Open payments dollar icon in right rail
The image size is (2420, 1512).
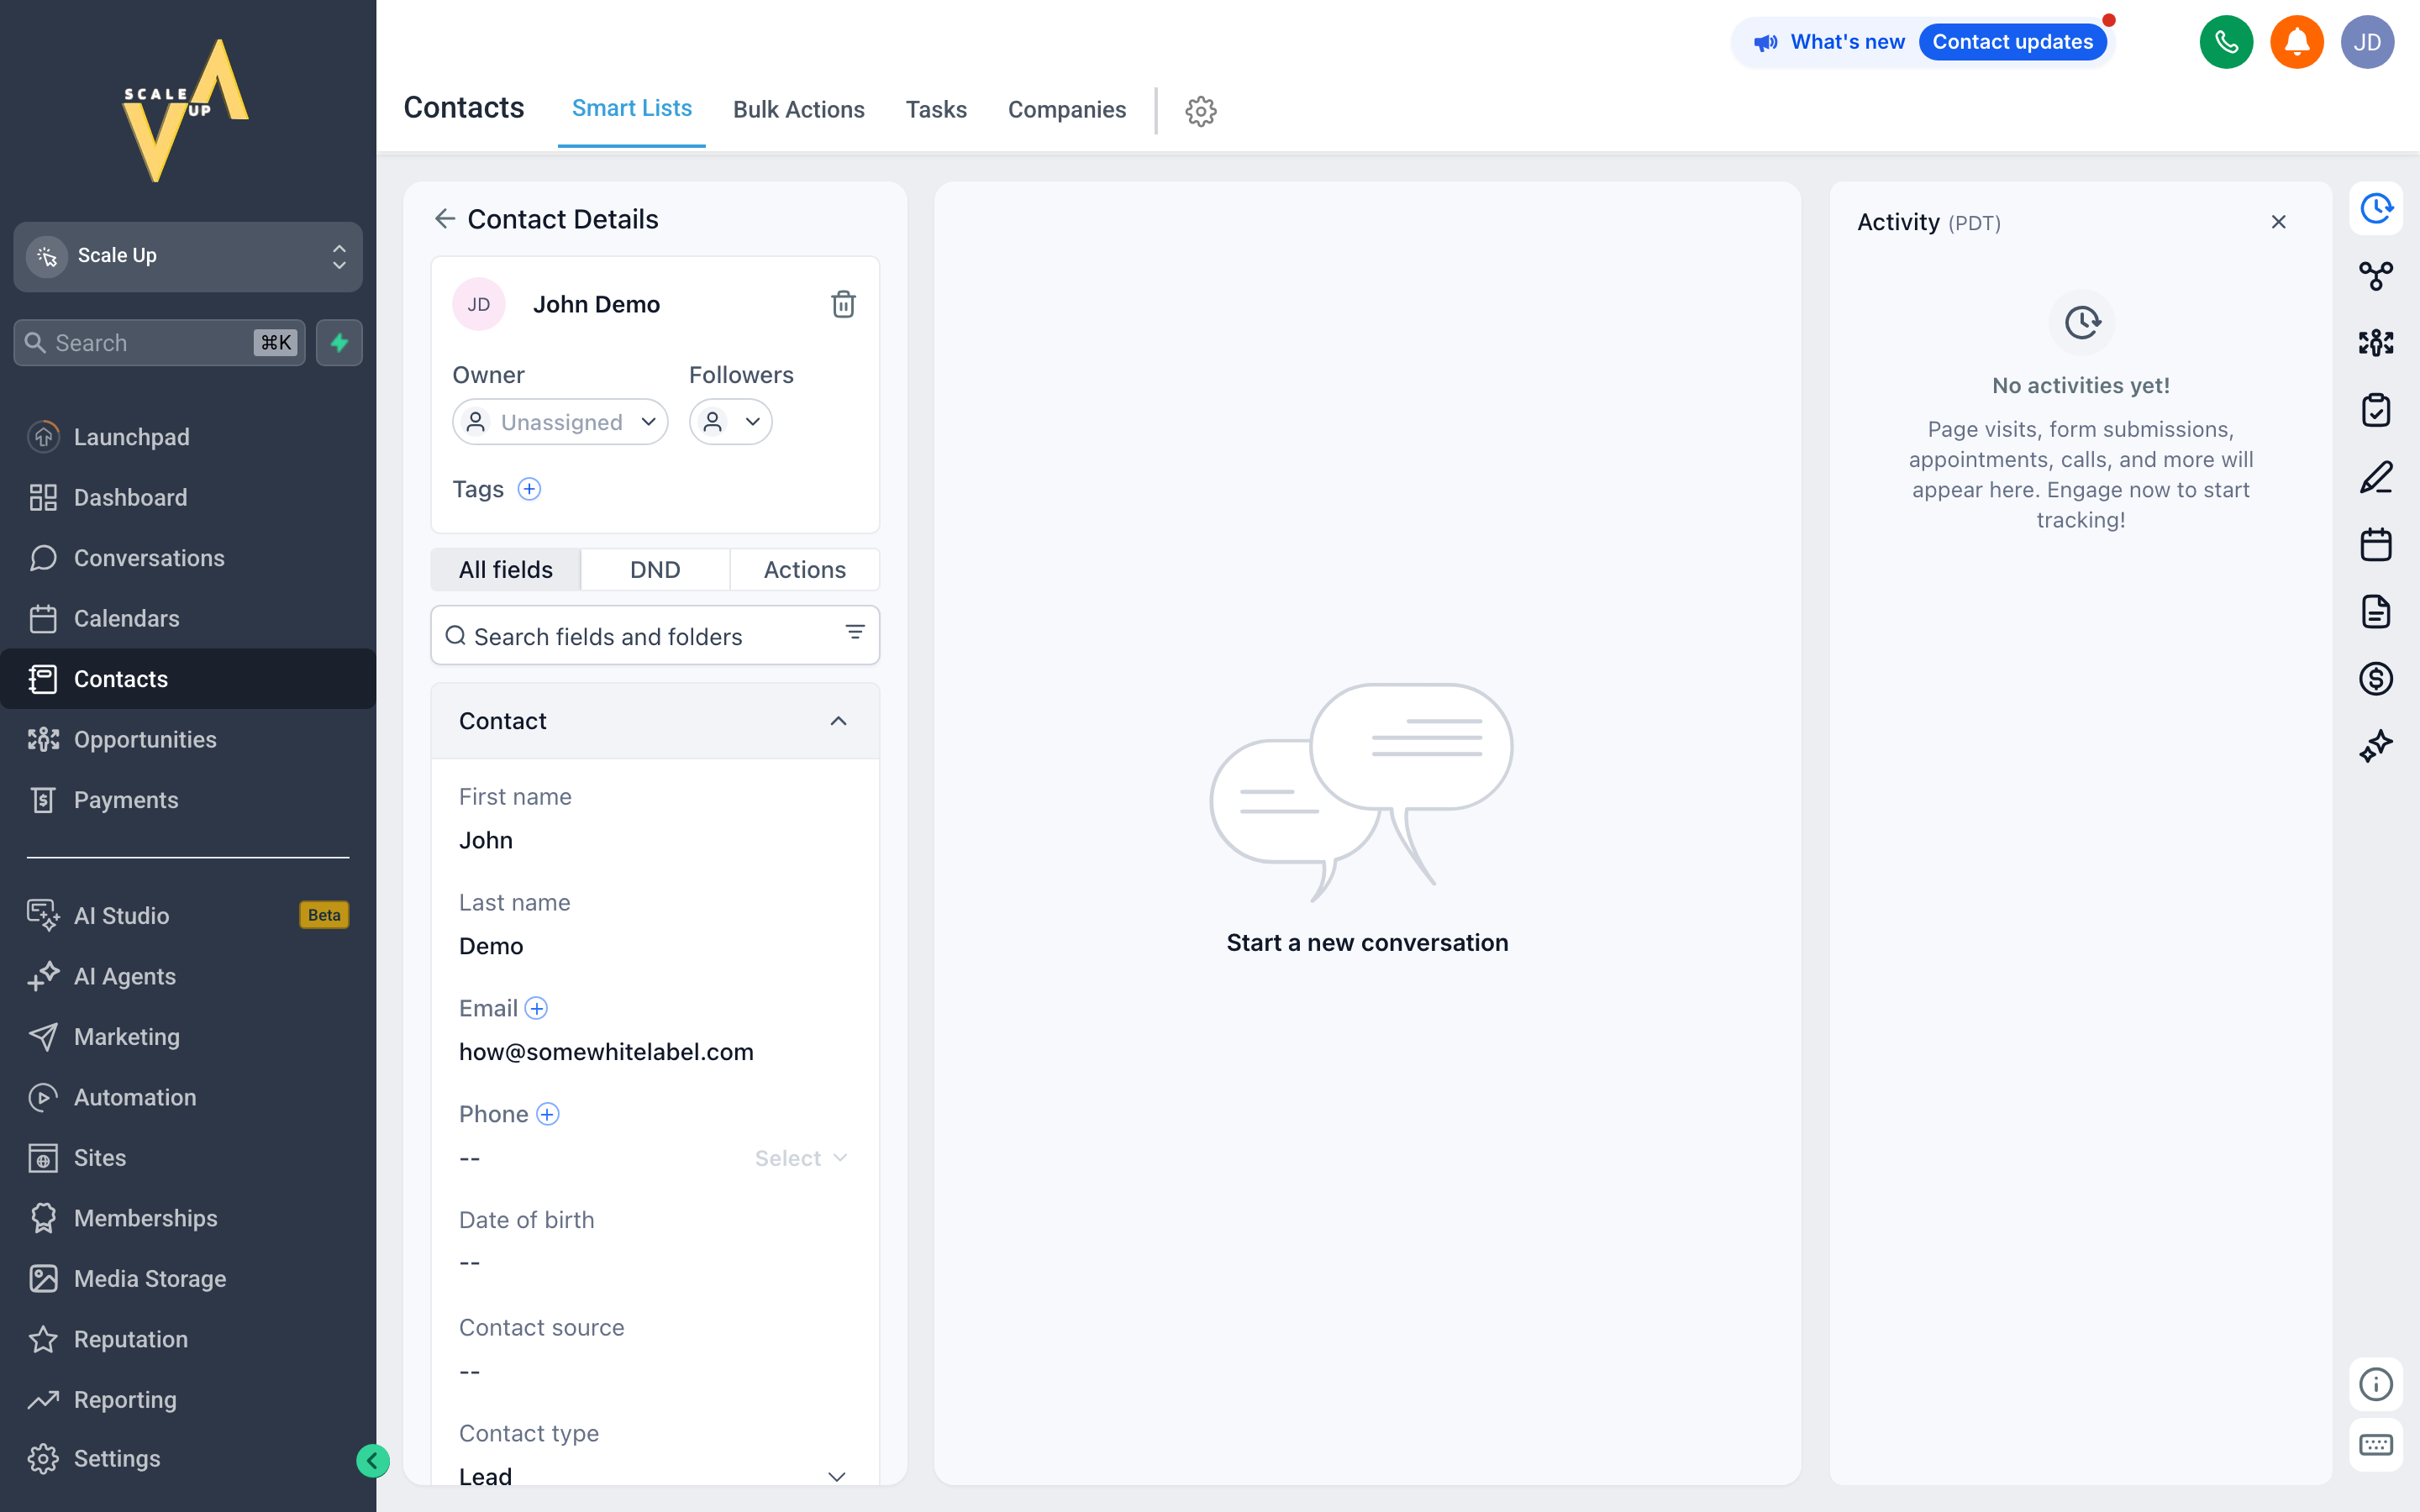tap(2376, 679)
